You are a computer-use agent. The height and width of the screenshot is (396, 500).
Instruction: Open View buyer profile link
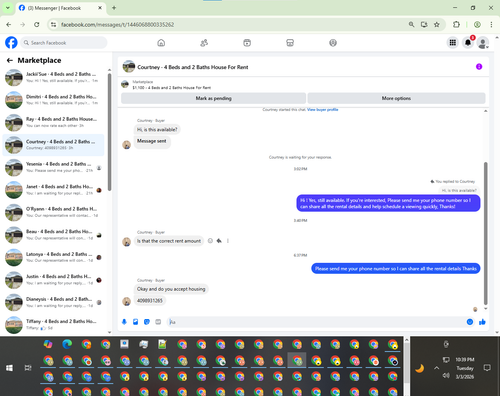pyautogui.click(x=322, y=109)
